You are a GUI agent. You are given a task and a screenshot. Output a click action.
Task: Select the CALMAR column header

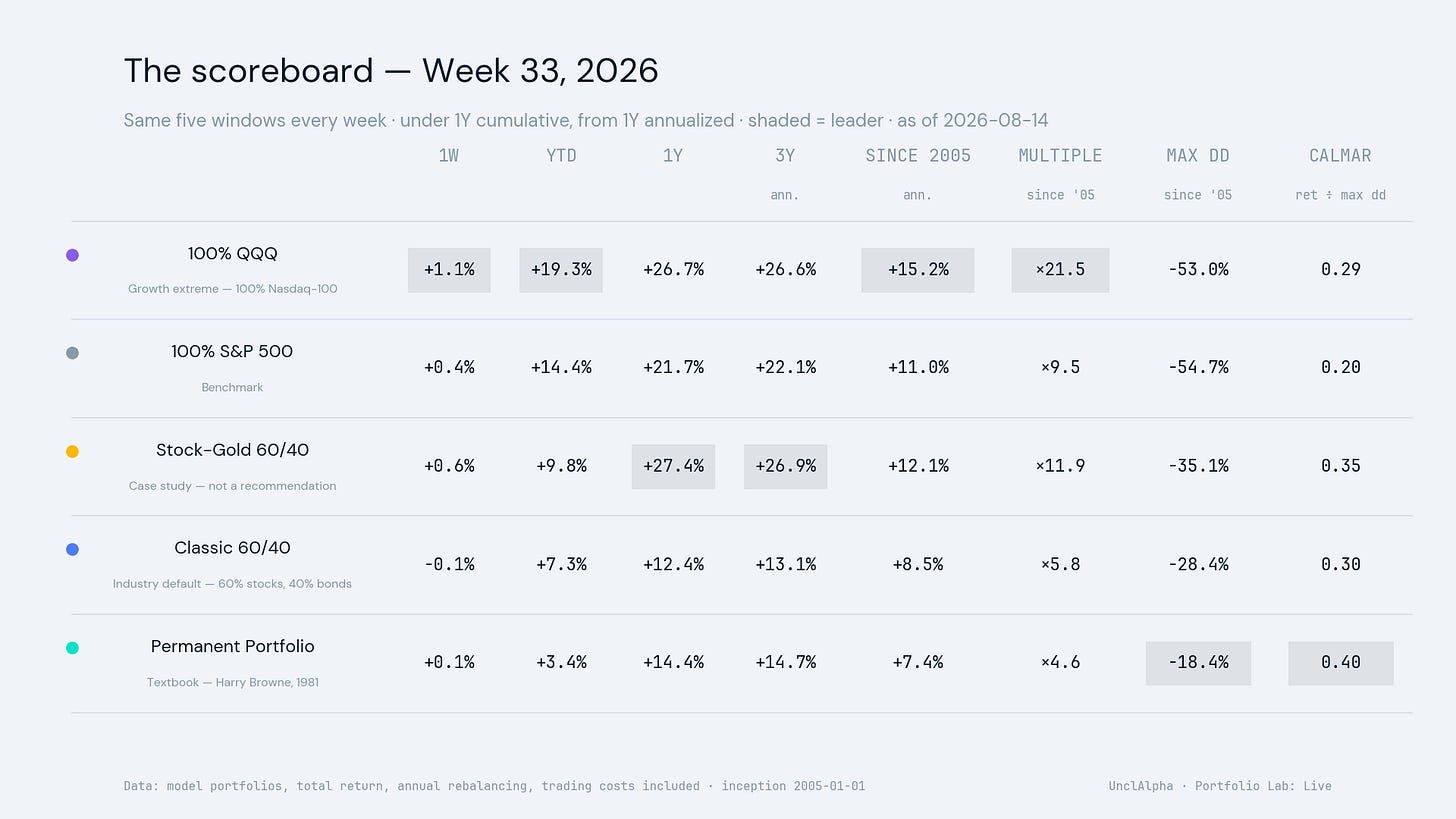click(x=1340, y=156)
